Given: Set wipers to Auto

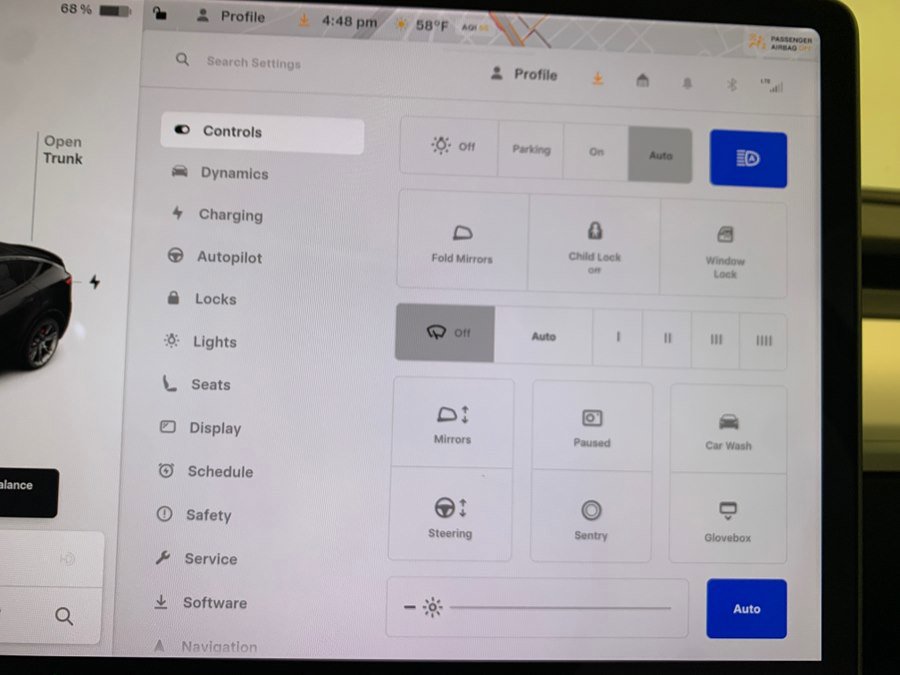Looking at the screenshot, I should coord(544,336).
